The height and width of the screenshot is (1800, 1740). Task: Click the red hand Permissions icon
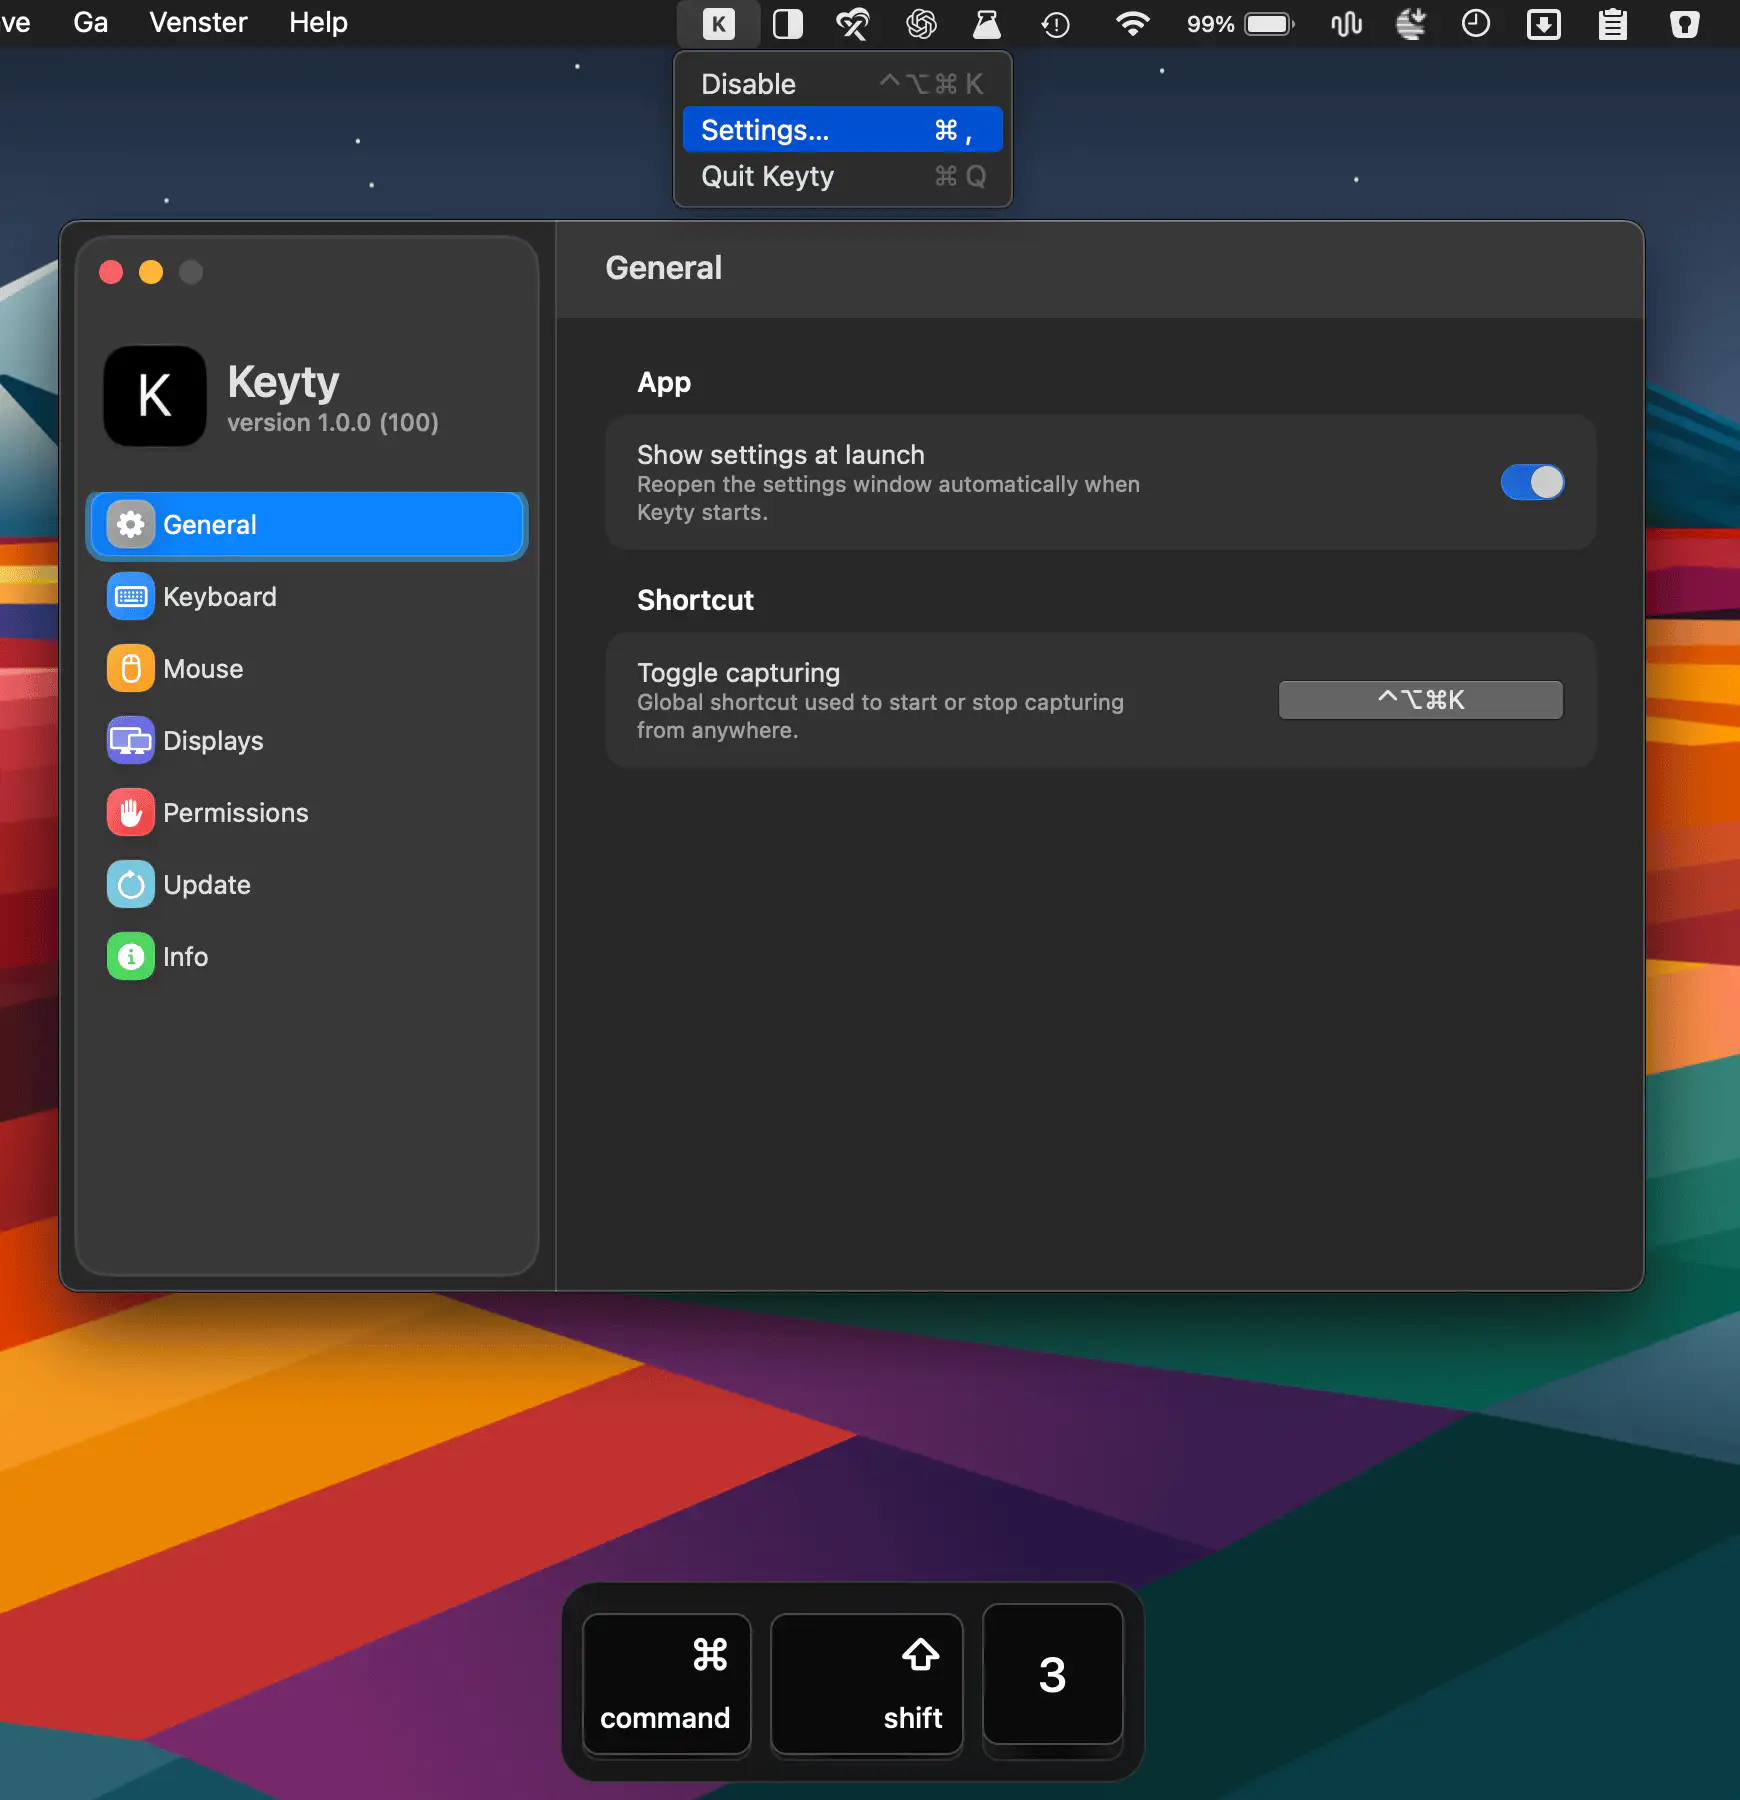point(131,813)
